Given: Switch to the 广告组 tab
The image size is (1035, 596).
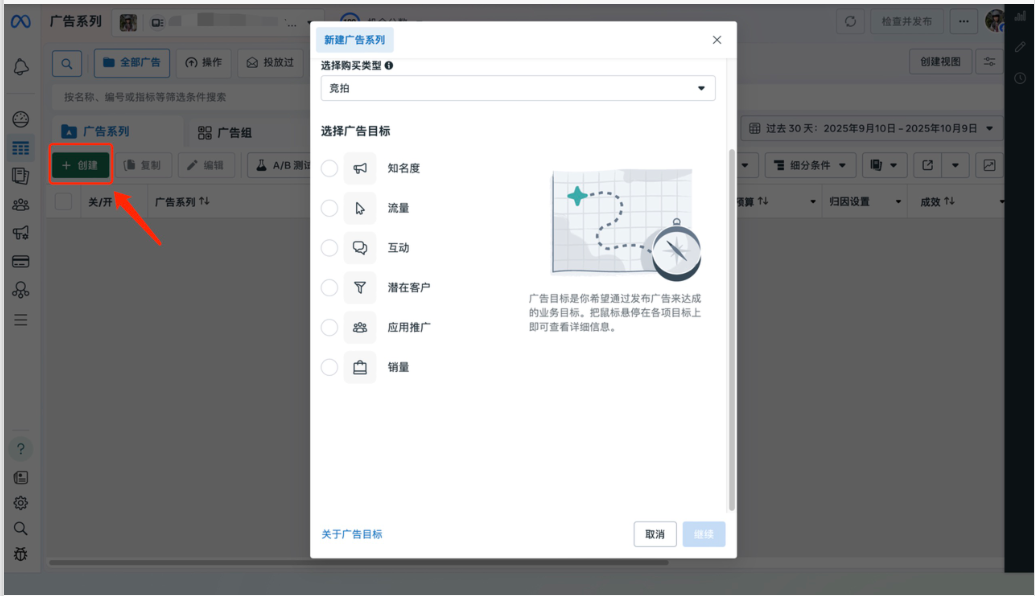Looking at the screenshot, I should pyautogui.click(x=225, y=132).
